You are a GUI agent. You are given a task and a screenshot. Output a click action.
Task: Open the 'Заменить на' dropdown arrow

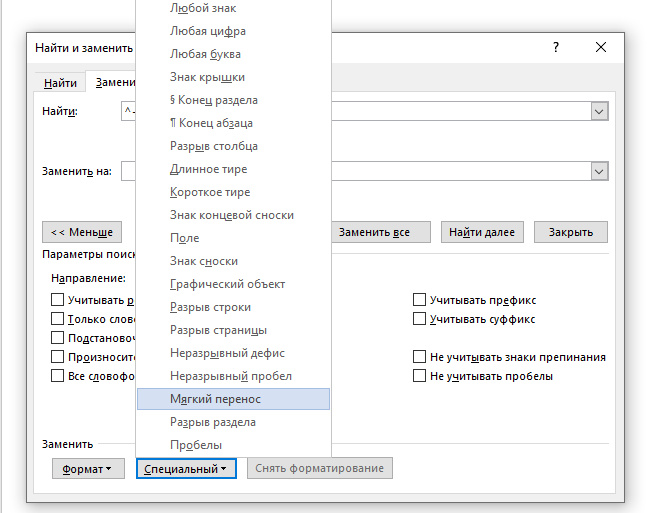click(599, 171)
